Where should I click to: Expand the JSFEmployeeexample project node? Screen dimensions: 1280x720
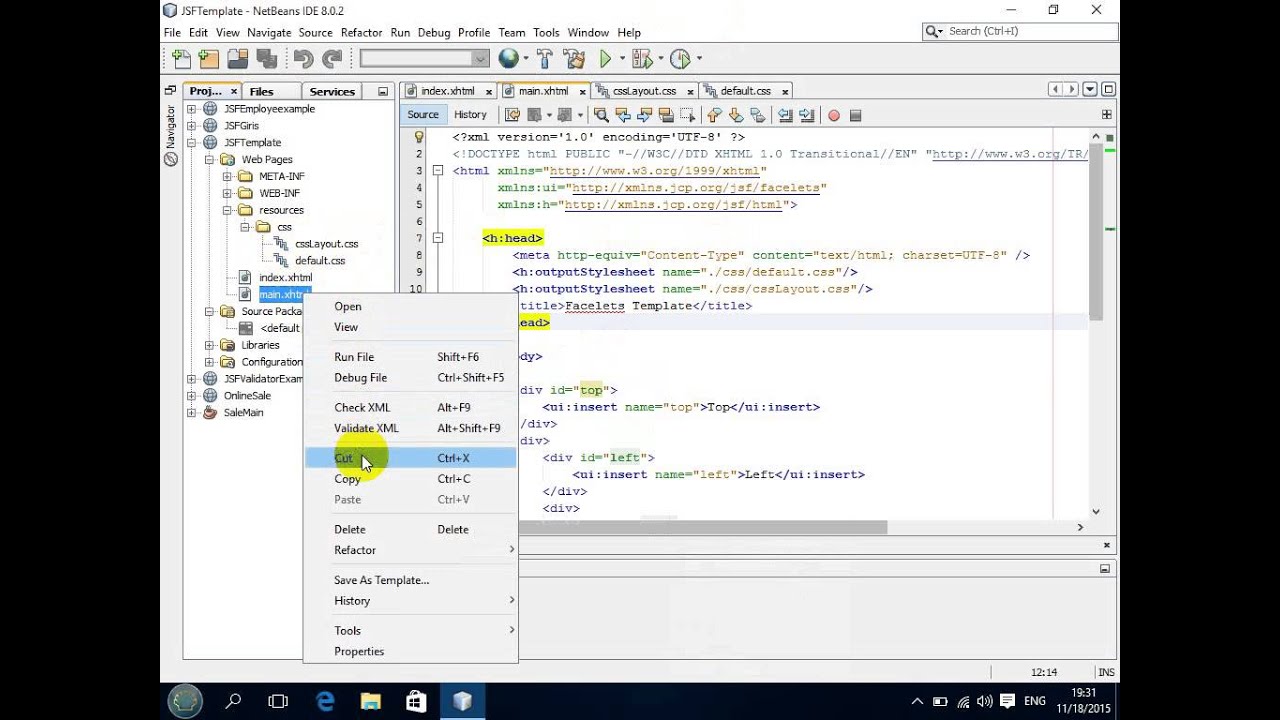coord(191,109)
